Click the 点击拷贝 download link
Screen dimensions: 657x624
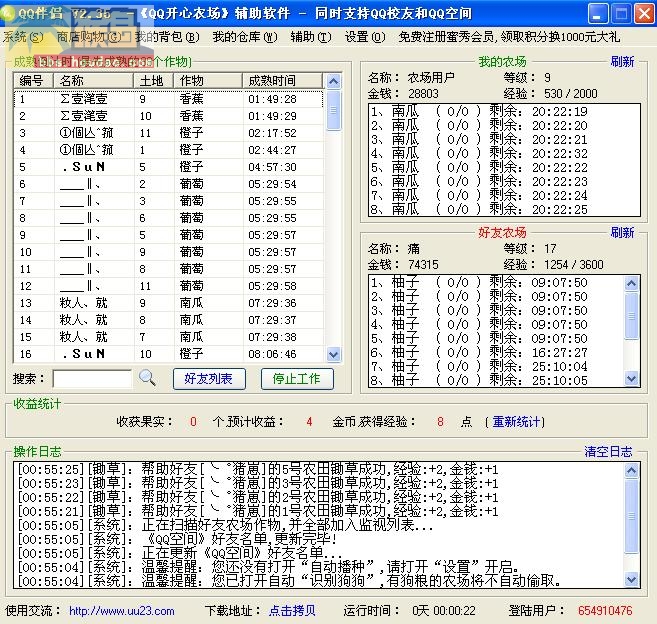(x=292, y=611)
